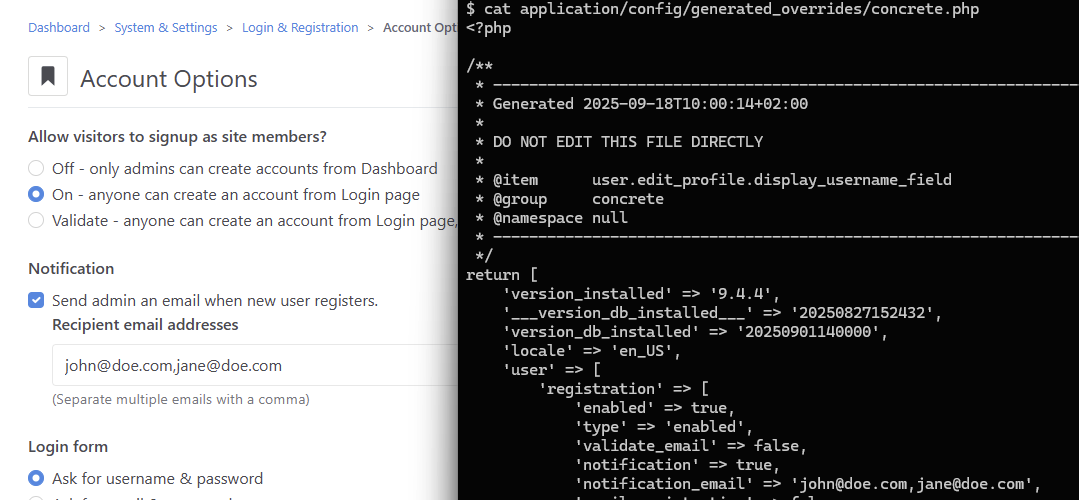Image resolution: width=1079 pixels, height=500 pixels.
Task: Click the 'notification_email' line in terminal
Action: click(808, 484)
